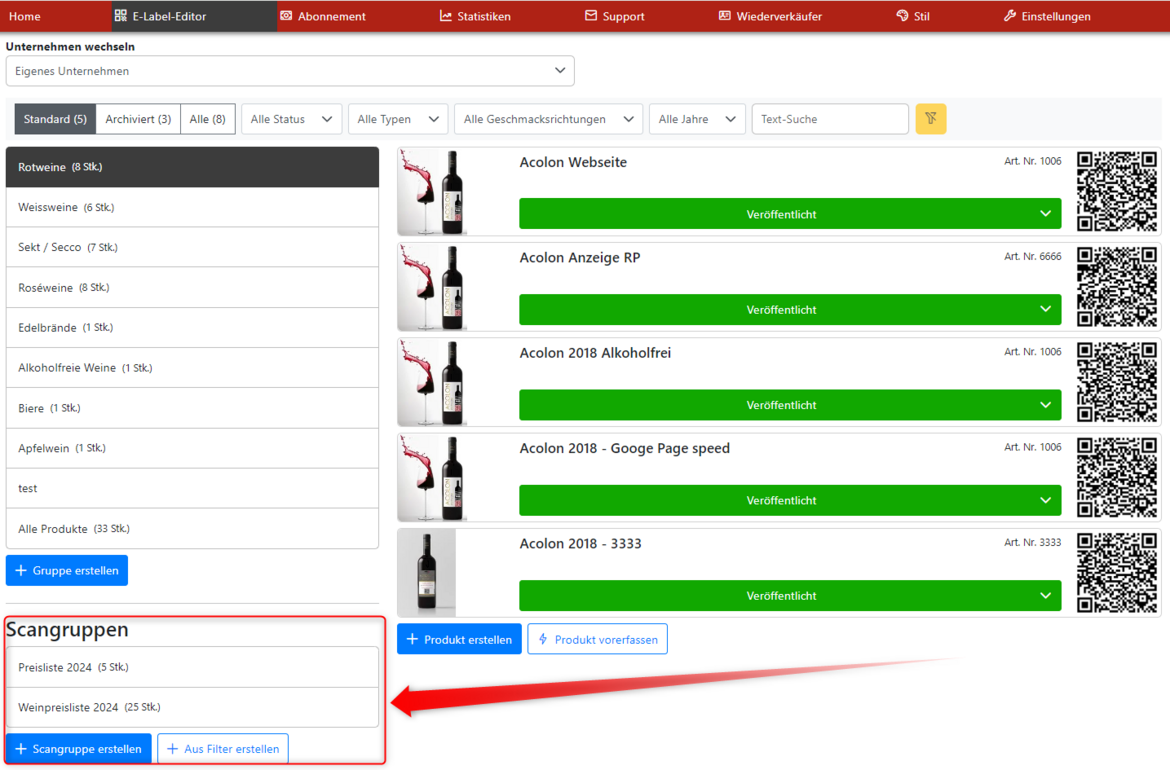The height and width of the screenshot is (770, 1170).
Task: Open QR code for Acolon Webseite
Action: click(1117, 191)
